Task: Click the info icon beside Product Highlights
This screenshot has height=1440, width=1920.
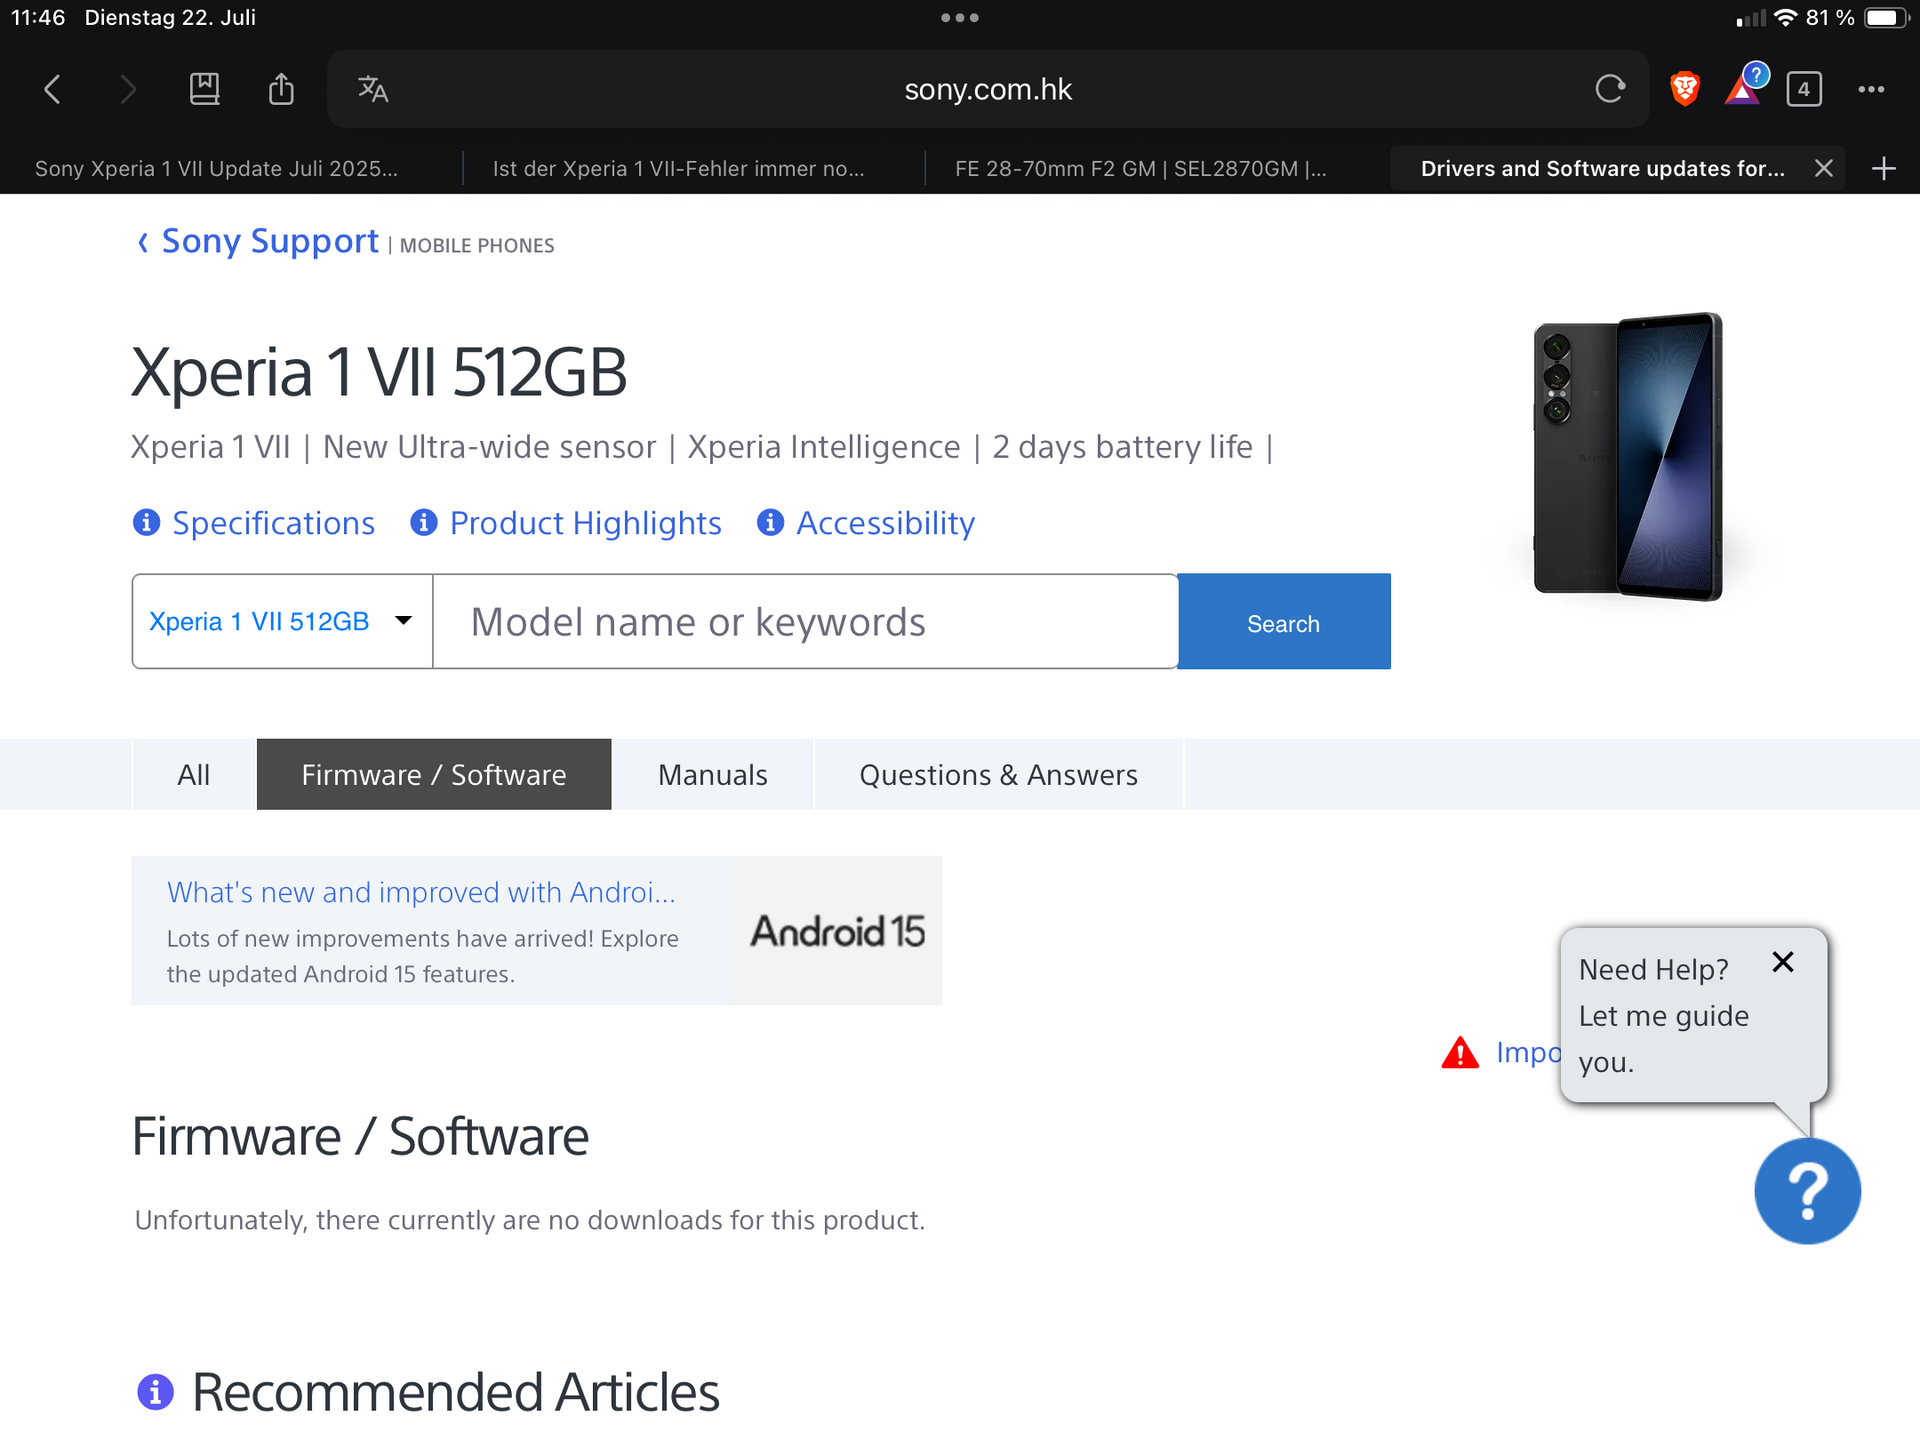Action: (424, 522)
